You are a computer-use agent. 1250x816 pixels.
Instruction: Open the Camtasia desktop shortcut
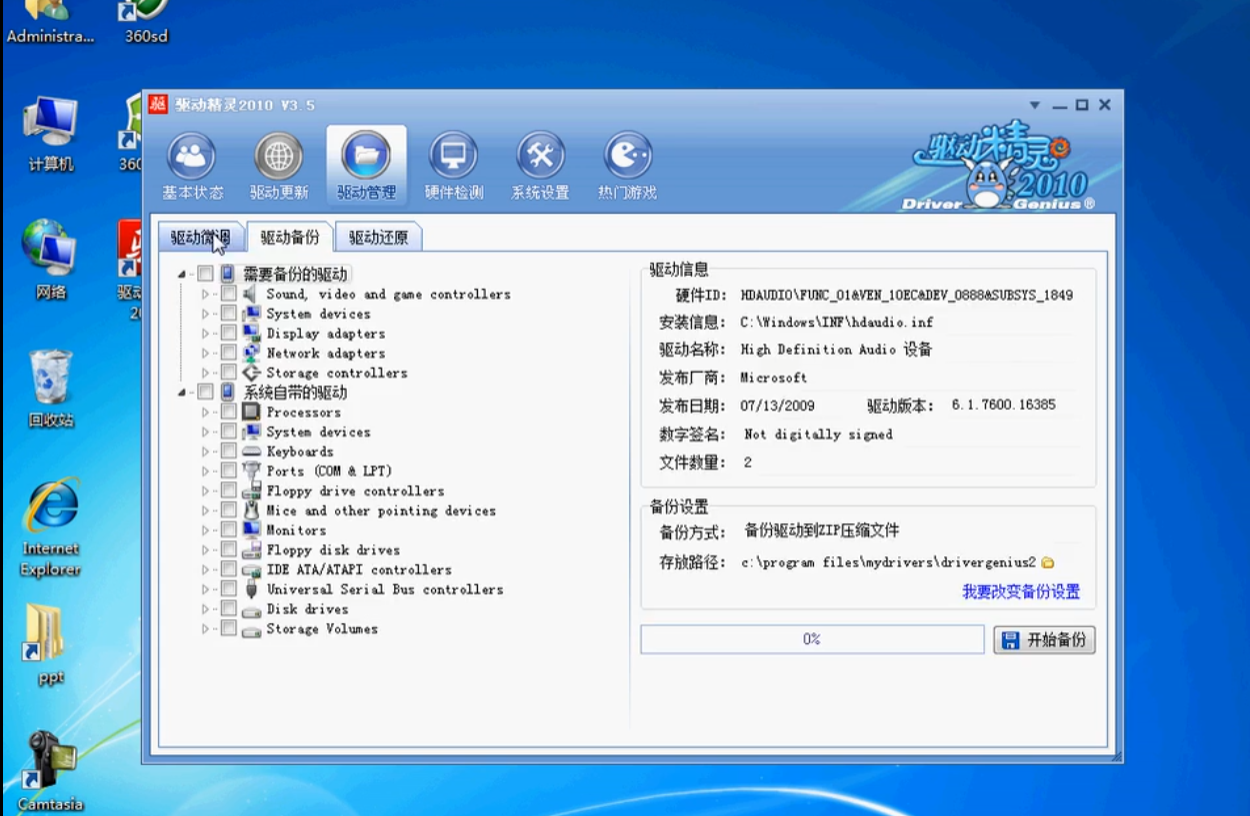point(49,772)
